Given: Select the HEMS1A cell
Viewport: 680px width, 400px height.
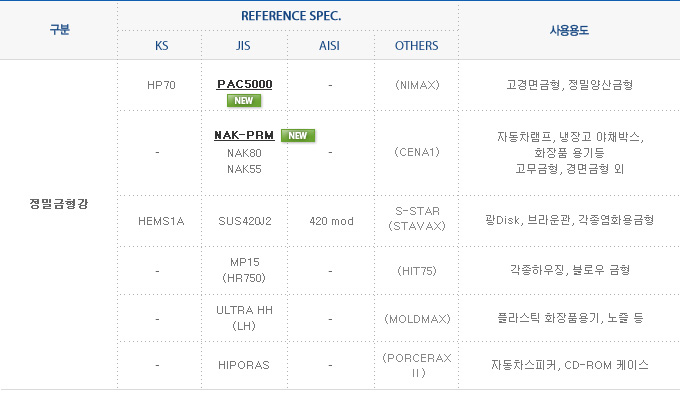Looking at the screenshot, I should tap(161, 221).
